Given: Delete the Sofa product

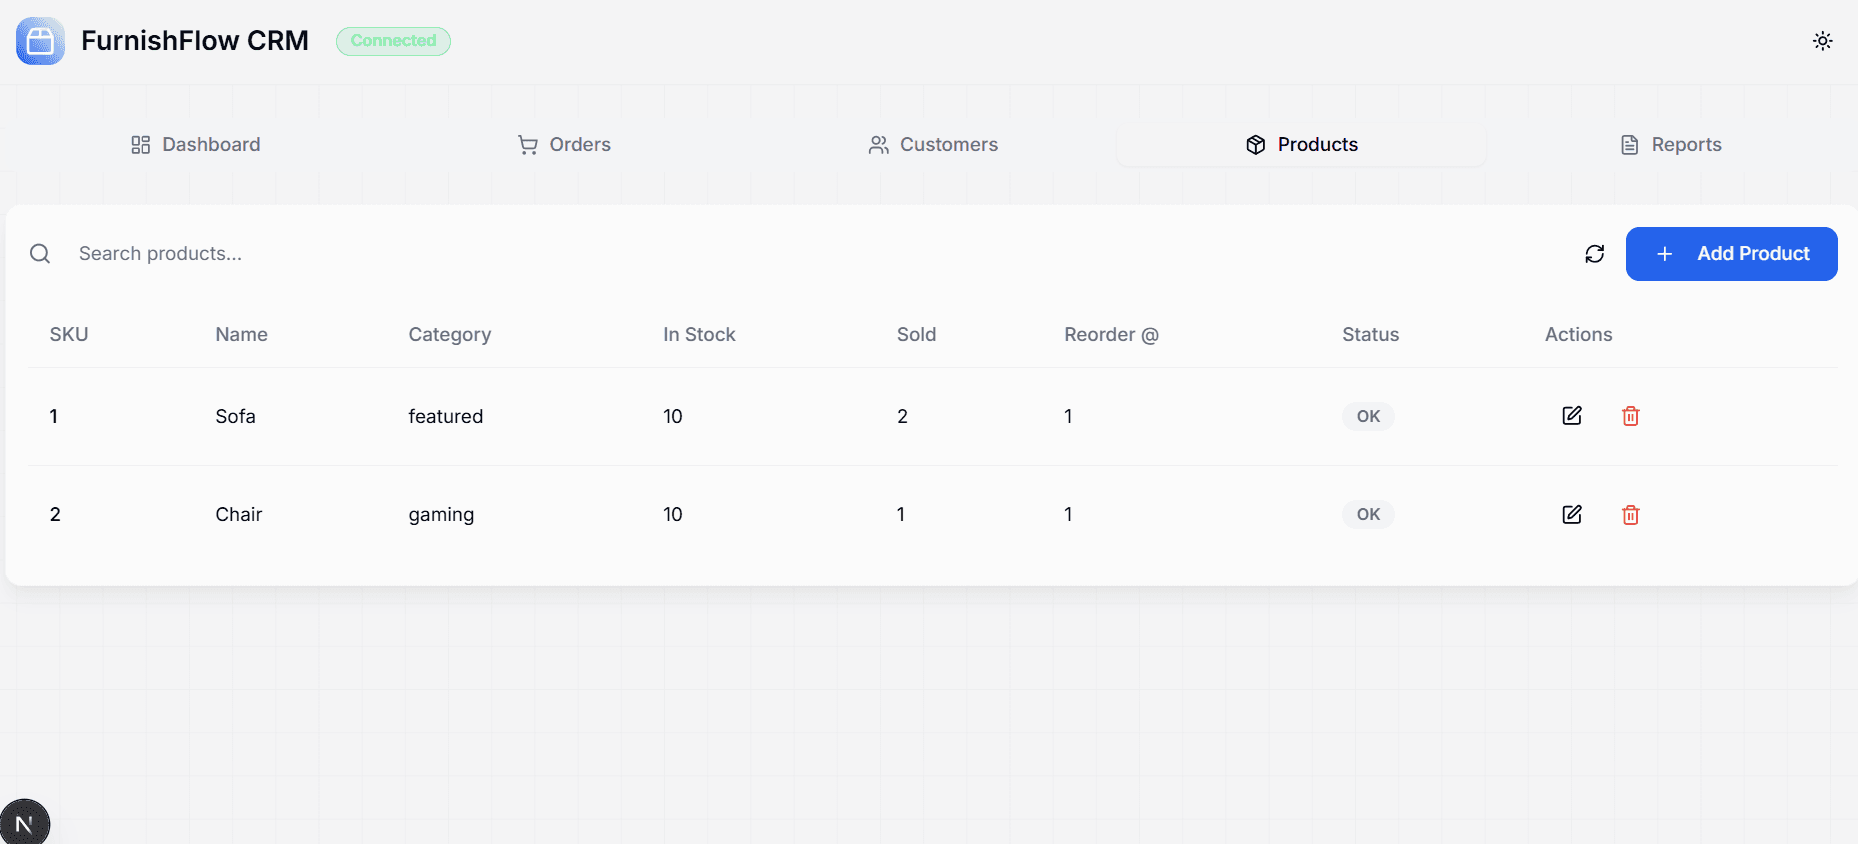Looking at the screenshot, I should point(1631,416).
